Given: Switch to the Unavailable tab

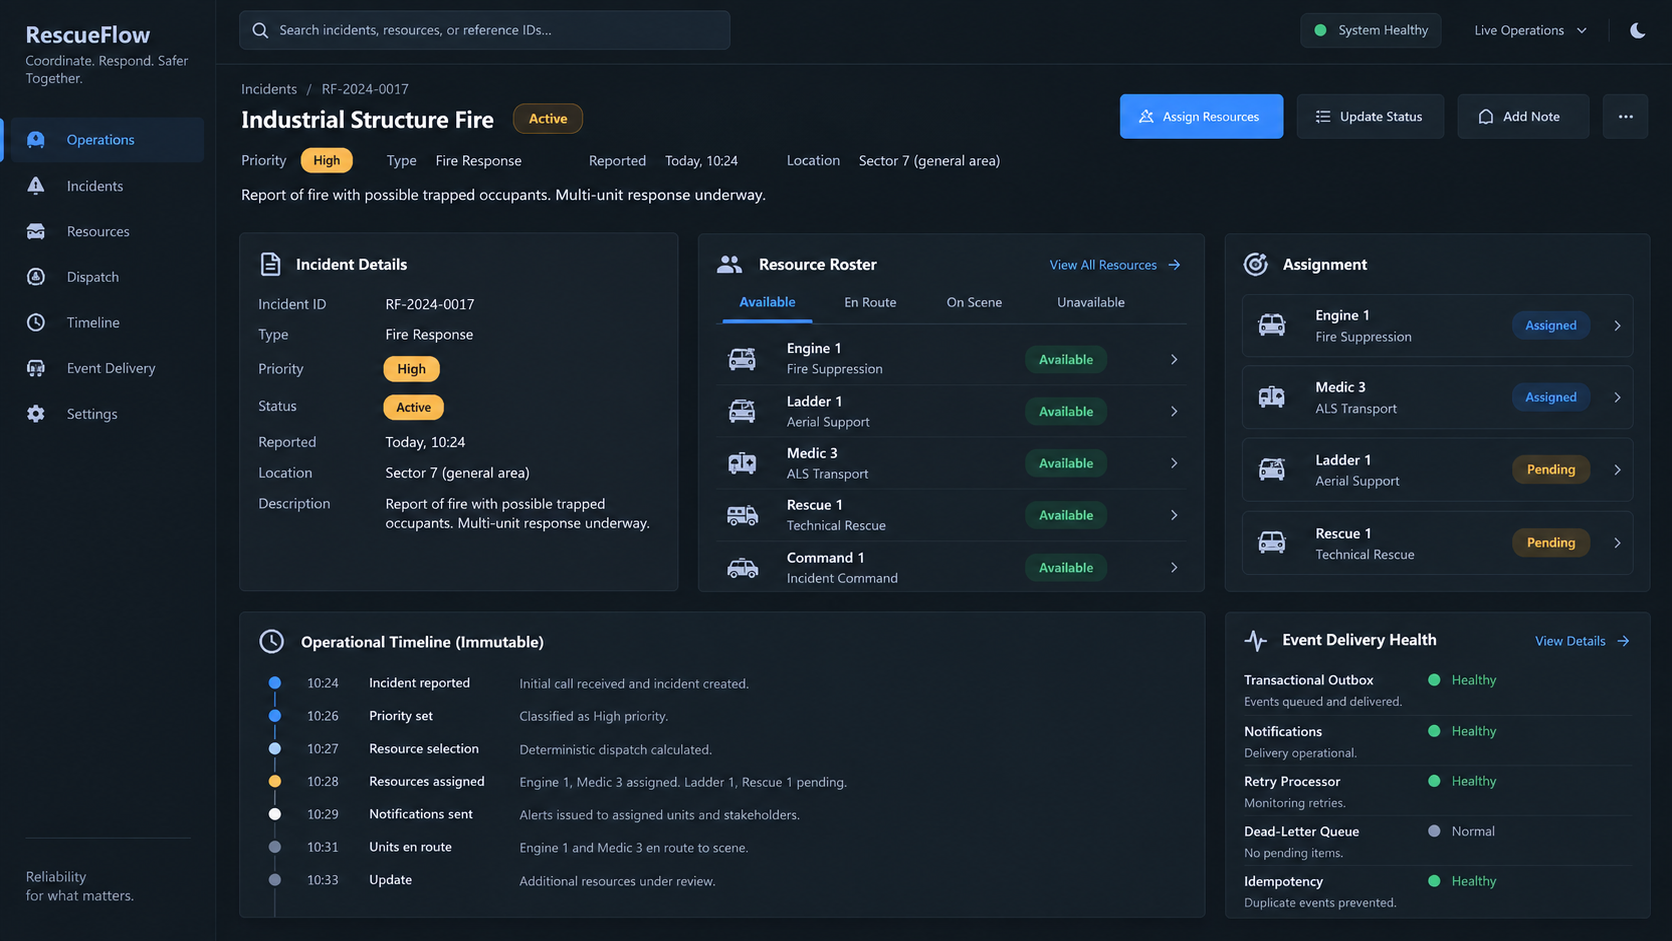Looking at the screenshot, I should 1091,302.
